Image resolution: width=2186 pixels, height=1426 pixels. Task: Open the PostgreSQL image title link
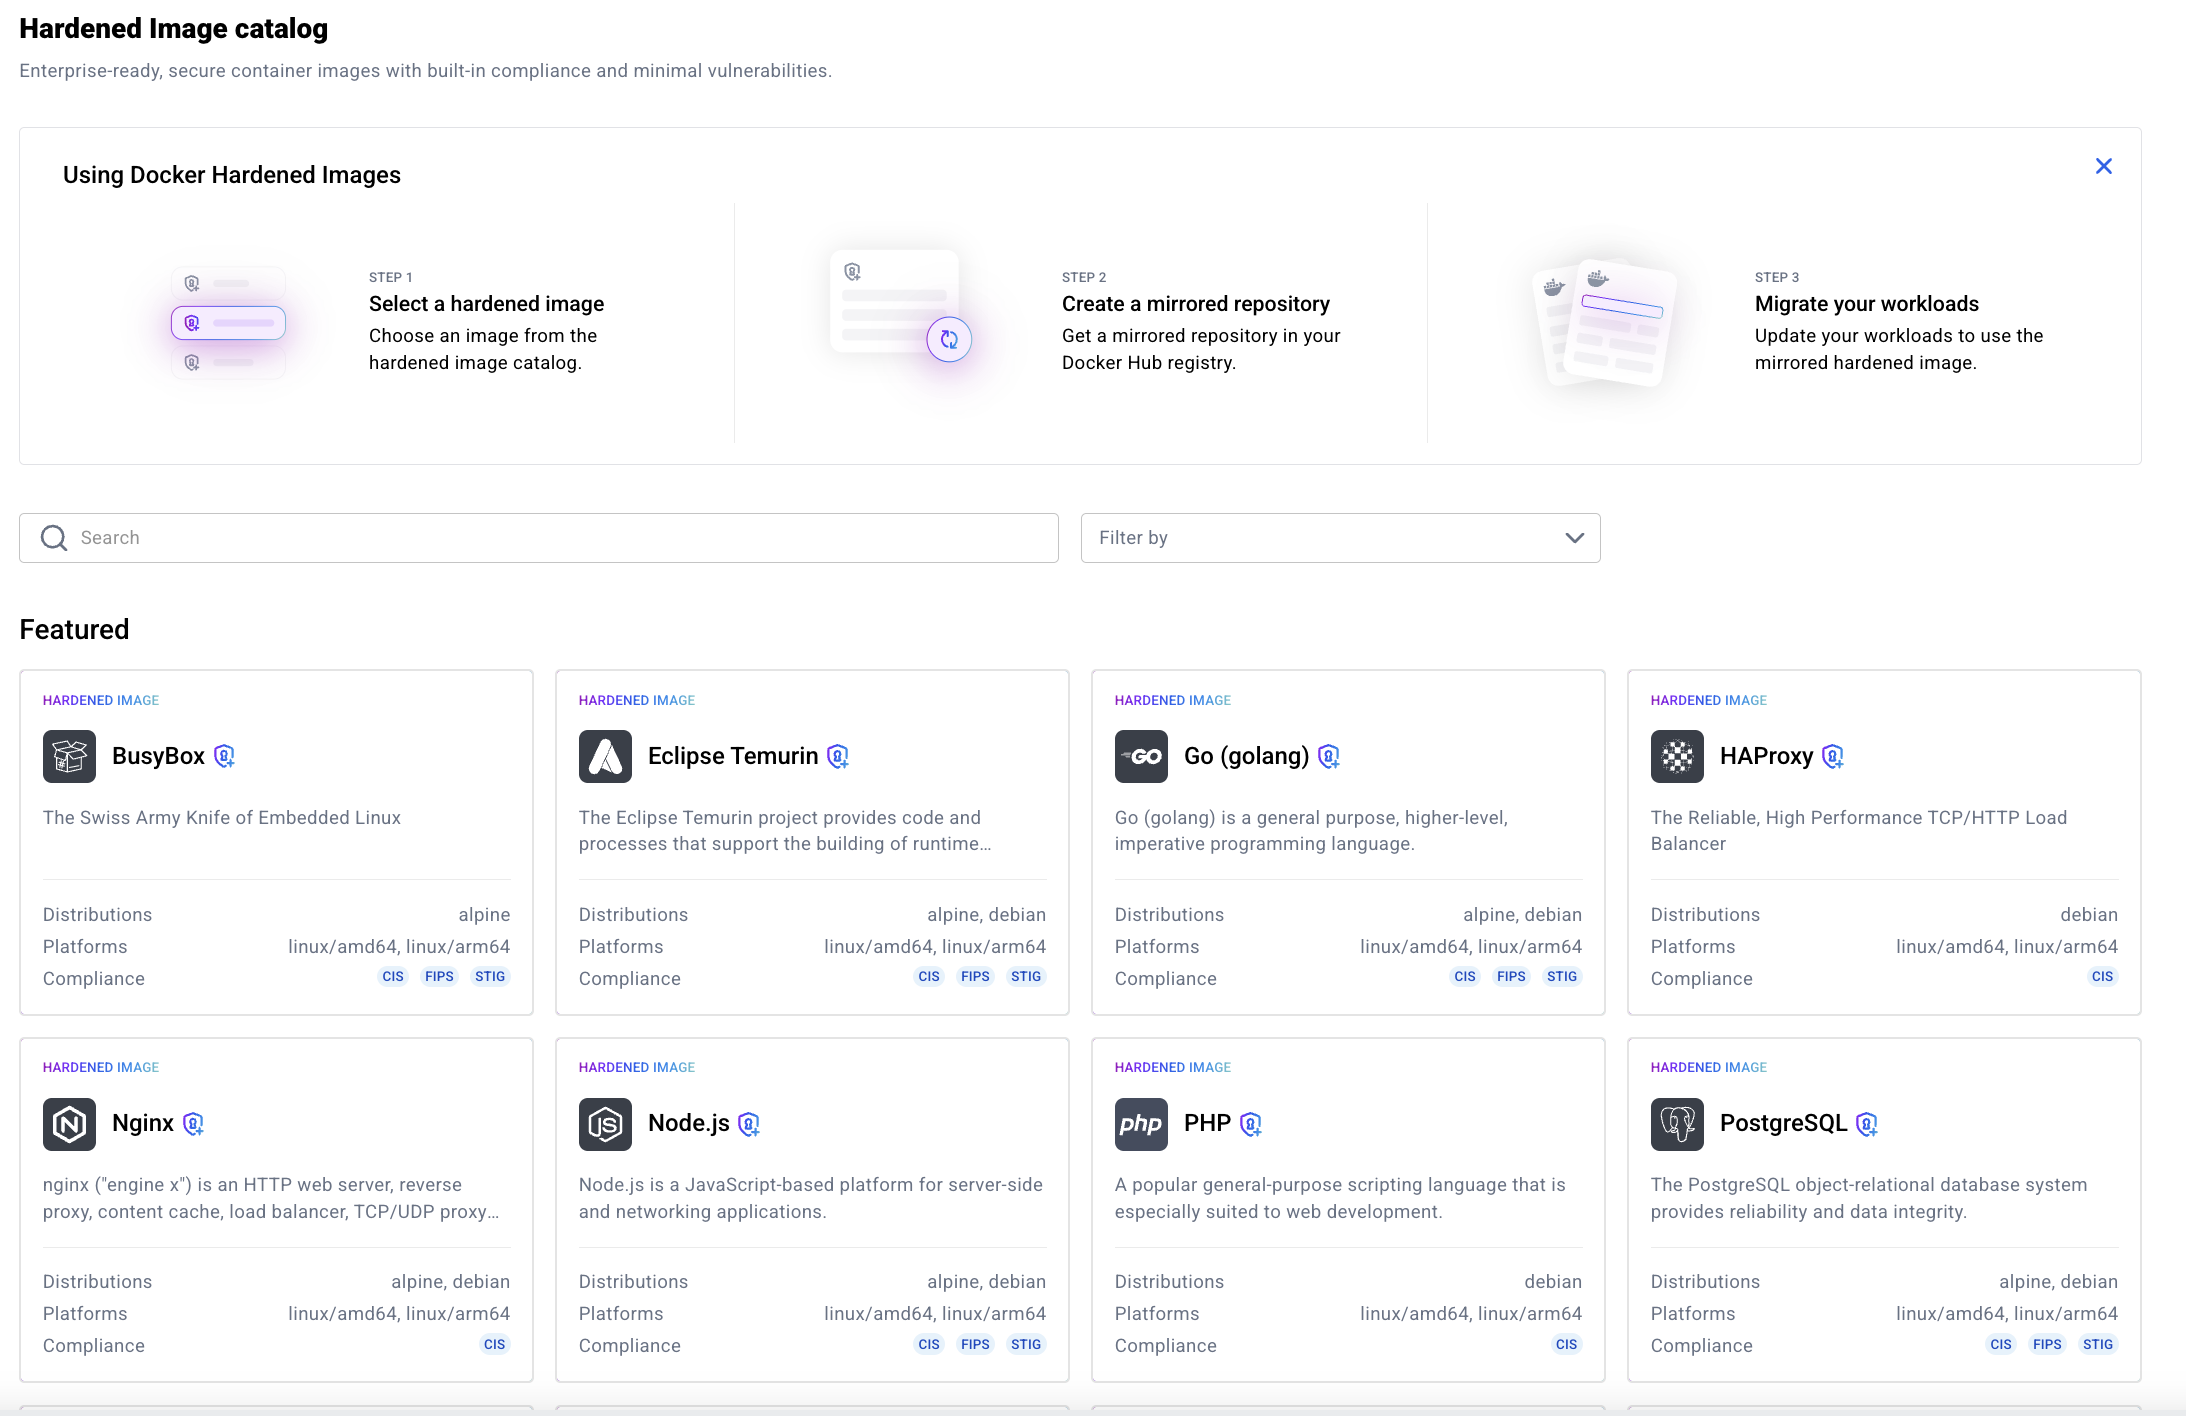point(1783,1123)
